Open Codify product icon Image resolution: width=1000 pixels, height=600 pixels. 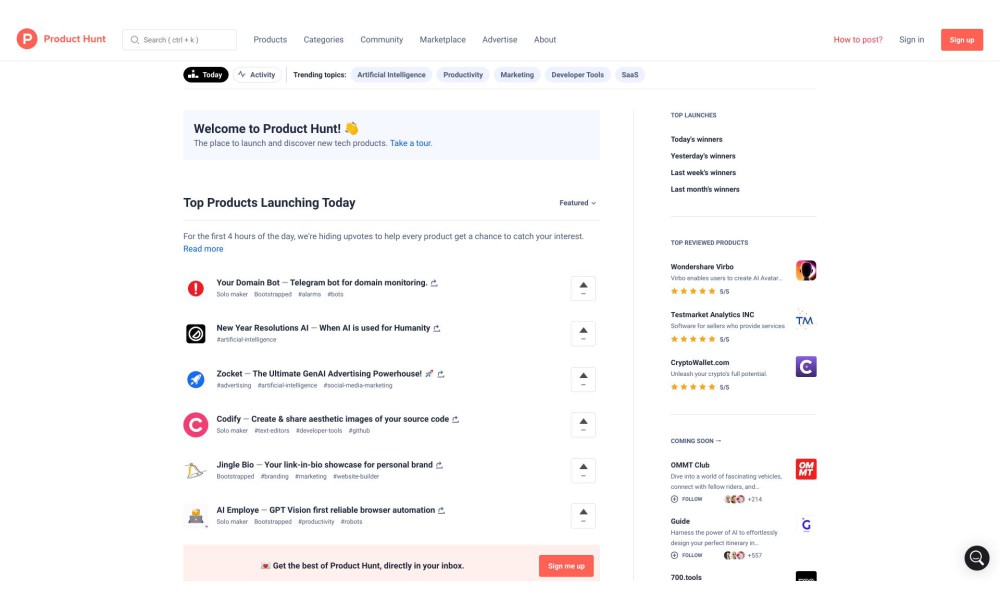pos(196,425)
